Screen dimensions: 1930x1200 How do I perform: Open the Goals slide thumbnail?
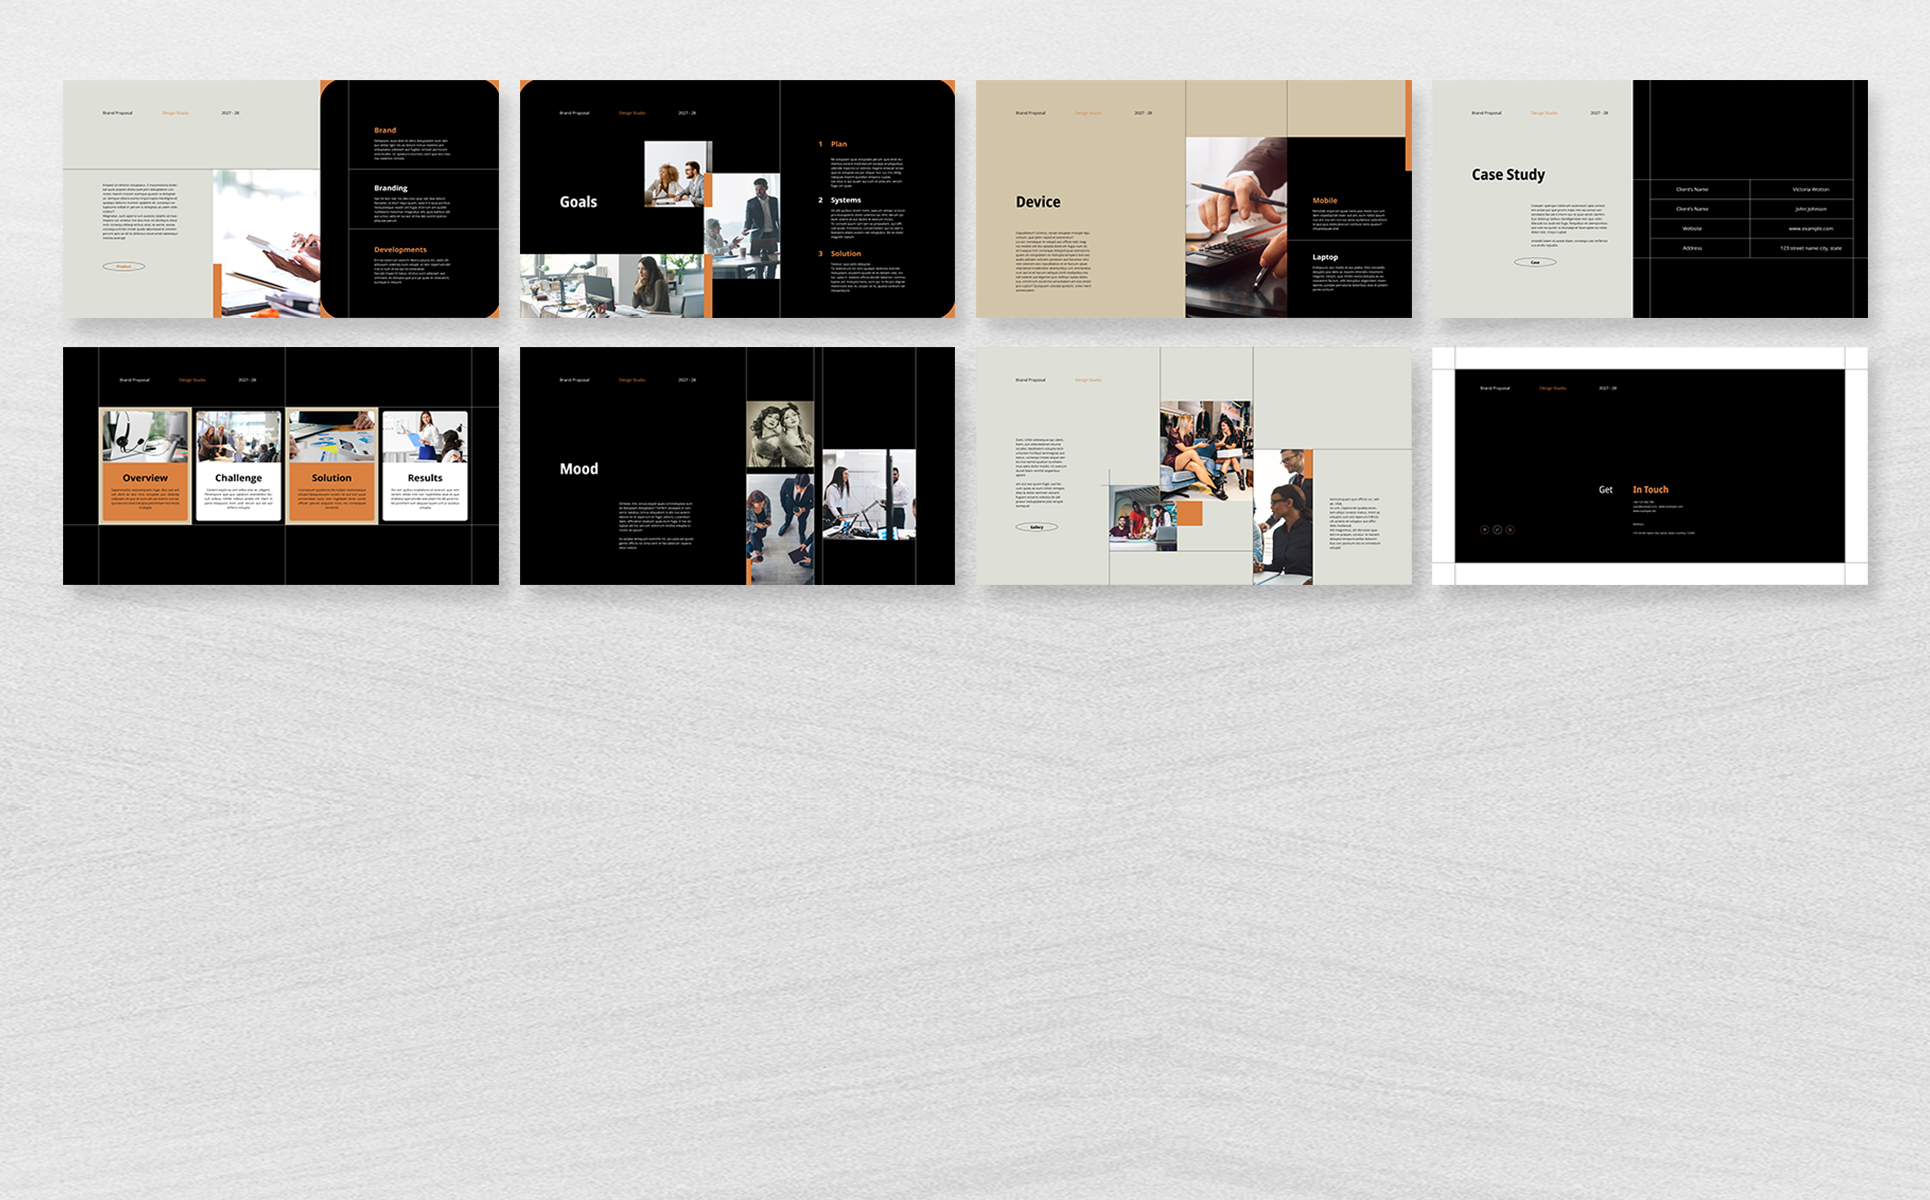coord(737,199)
